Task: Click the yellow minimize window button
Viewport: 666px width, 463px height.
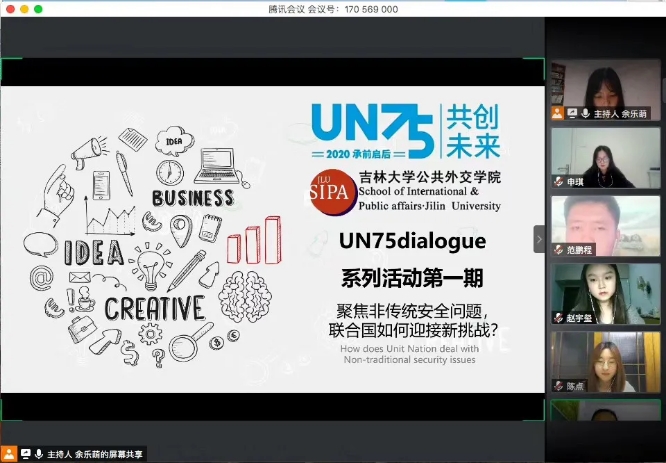Action: pos(24,9)
